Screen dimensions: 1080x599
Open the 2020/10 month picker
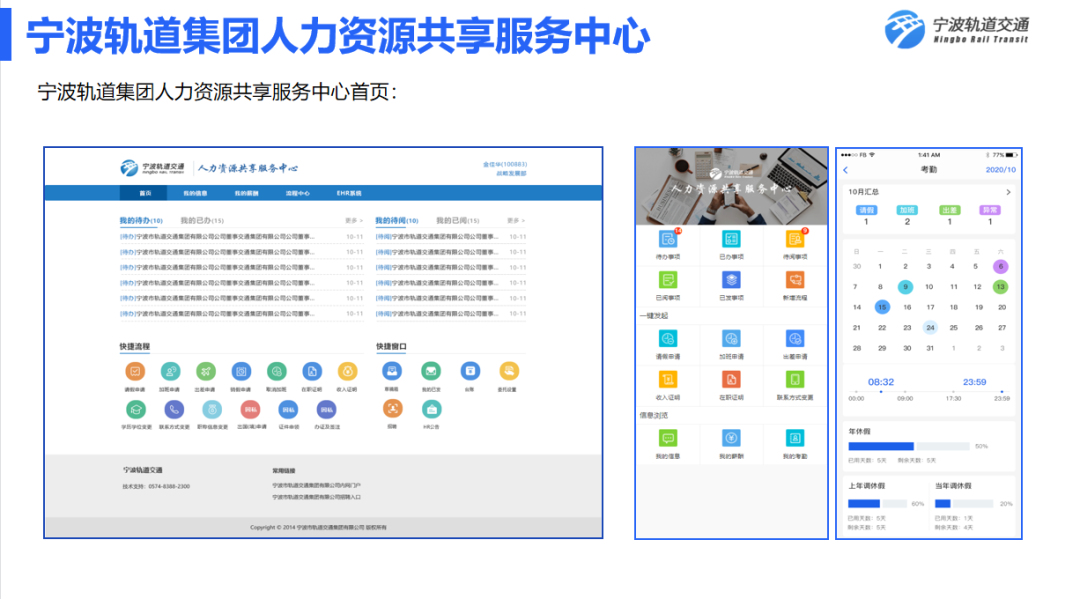(1000, 169)
